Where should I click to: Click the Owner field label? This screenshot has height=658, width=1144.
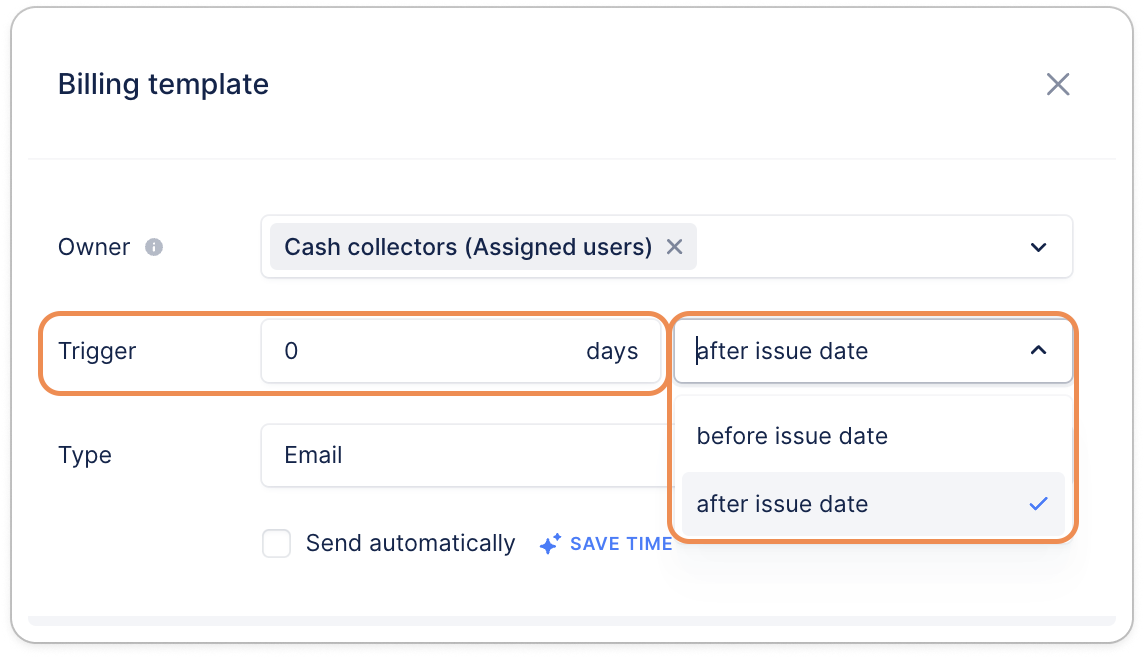(x=94, y=247)
